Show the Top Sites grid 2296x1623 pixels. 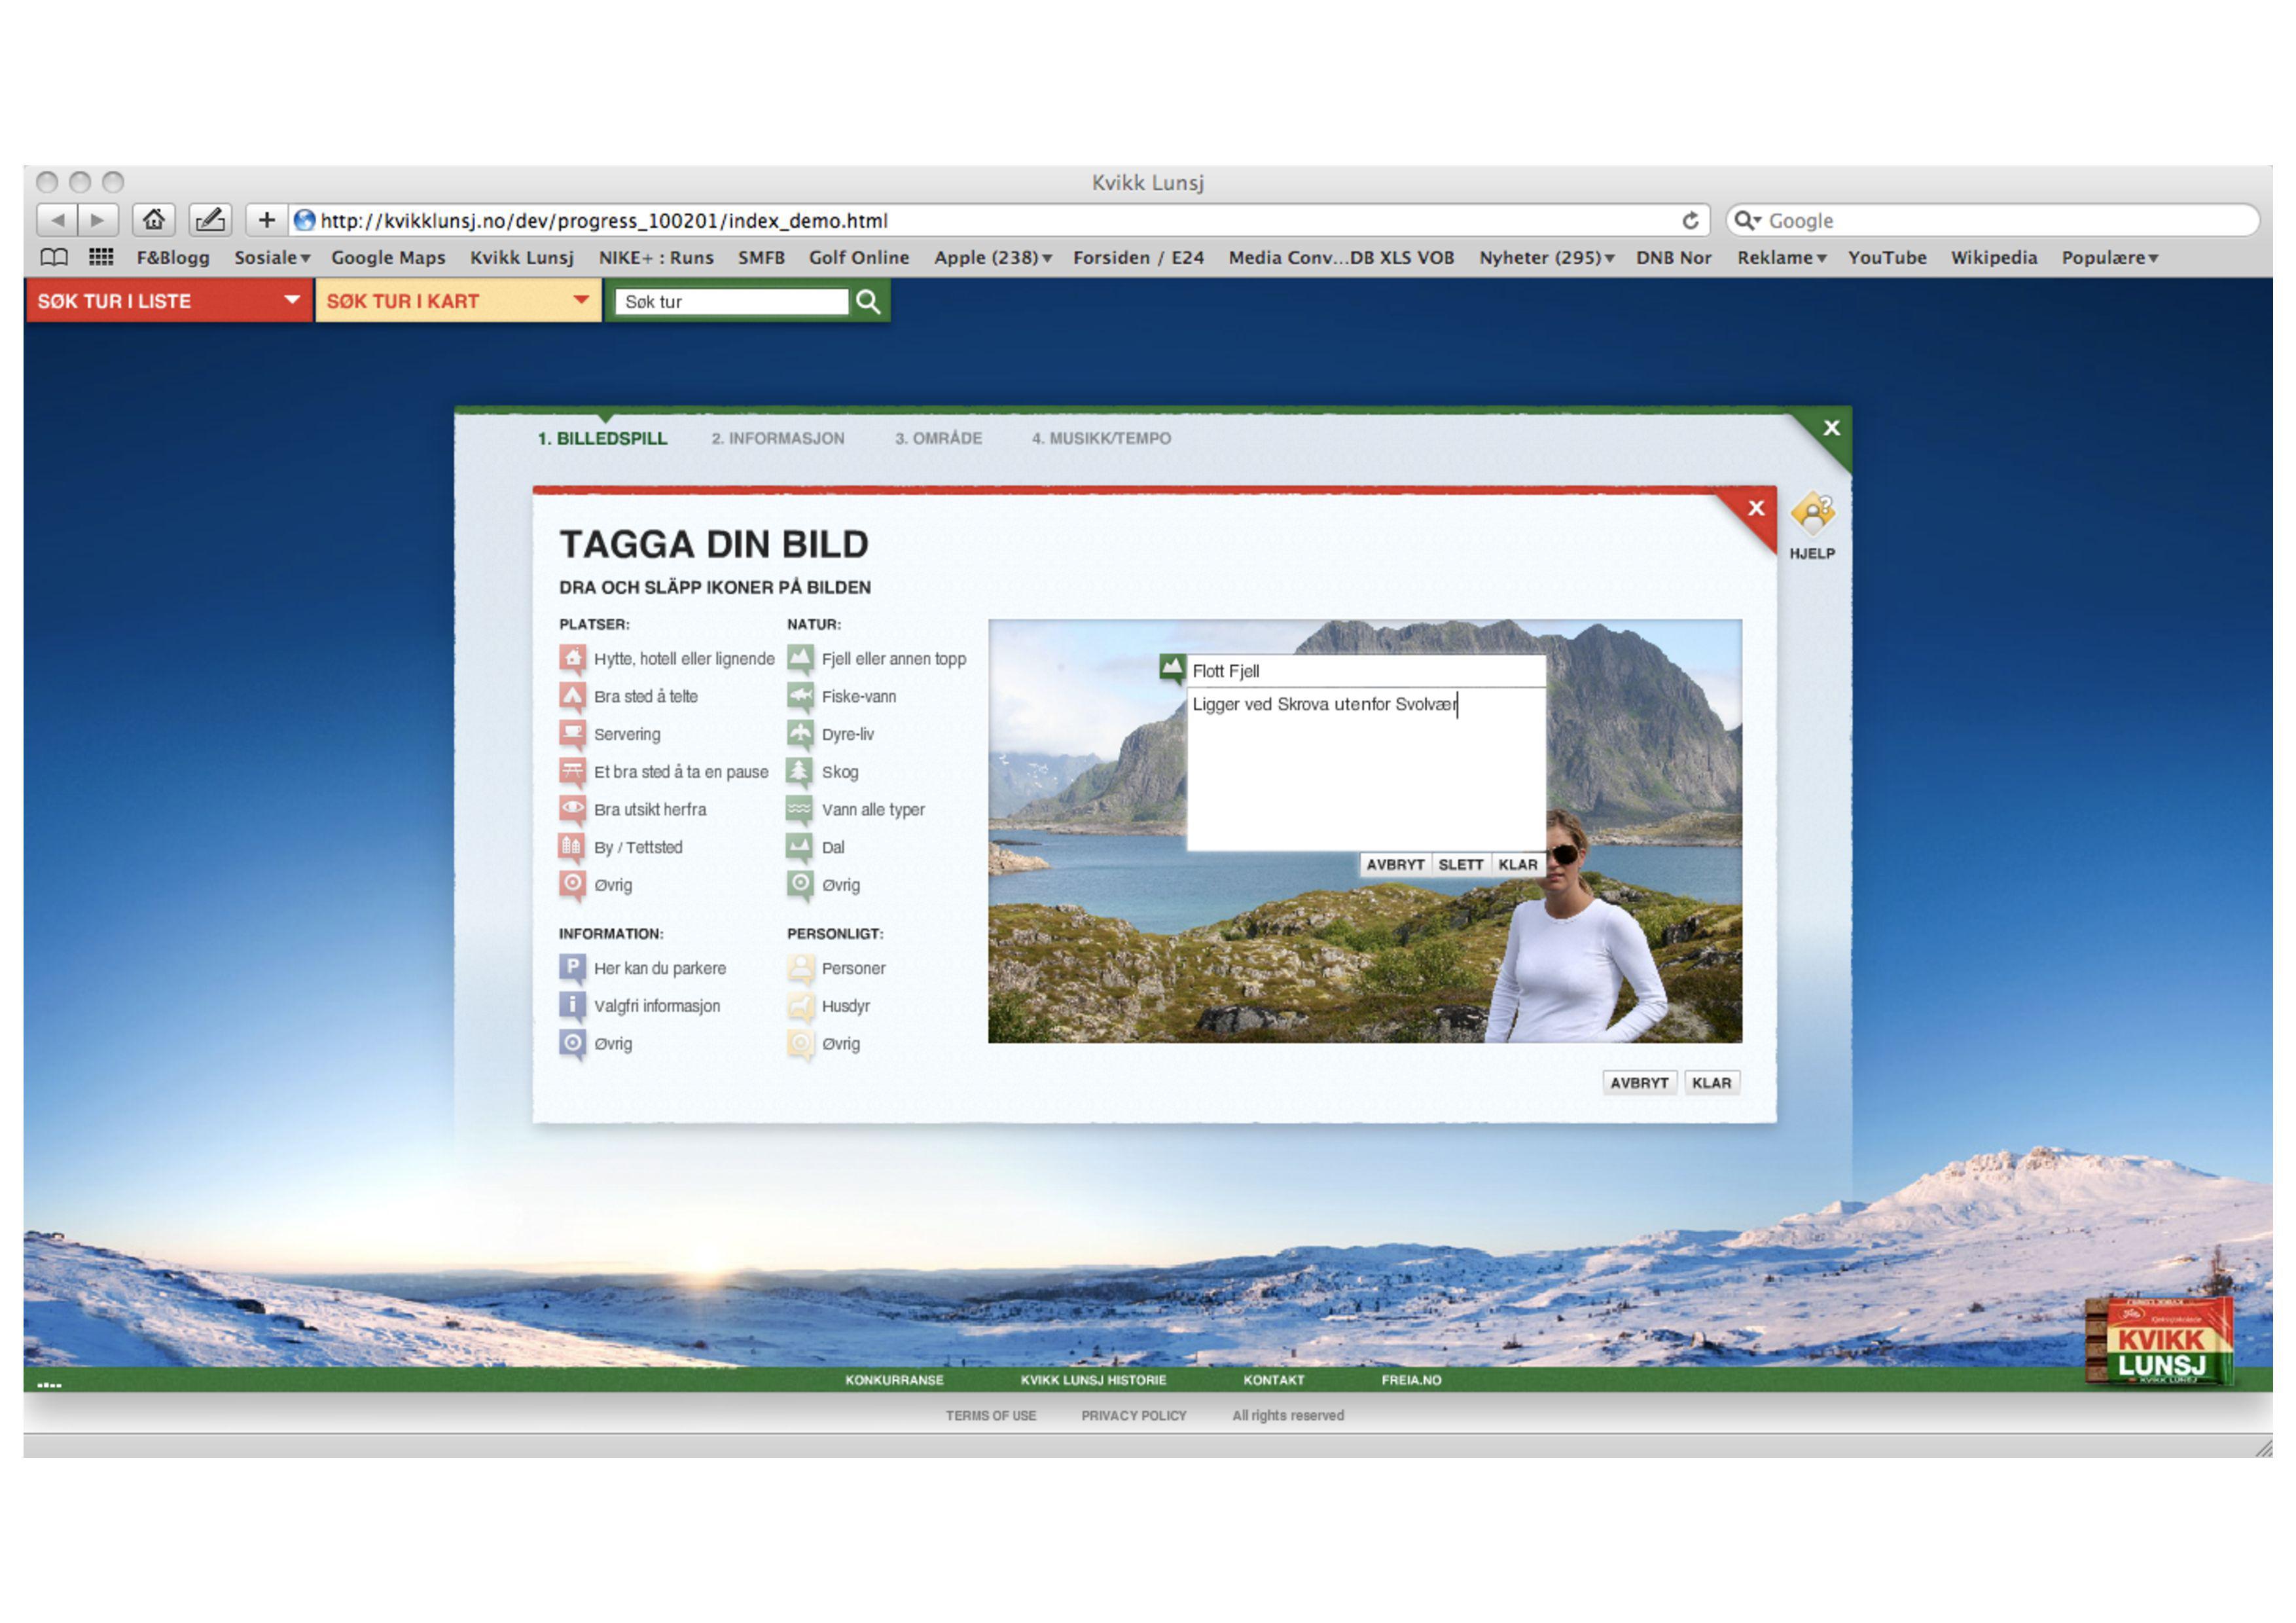point(101,258)
